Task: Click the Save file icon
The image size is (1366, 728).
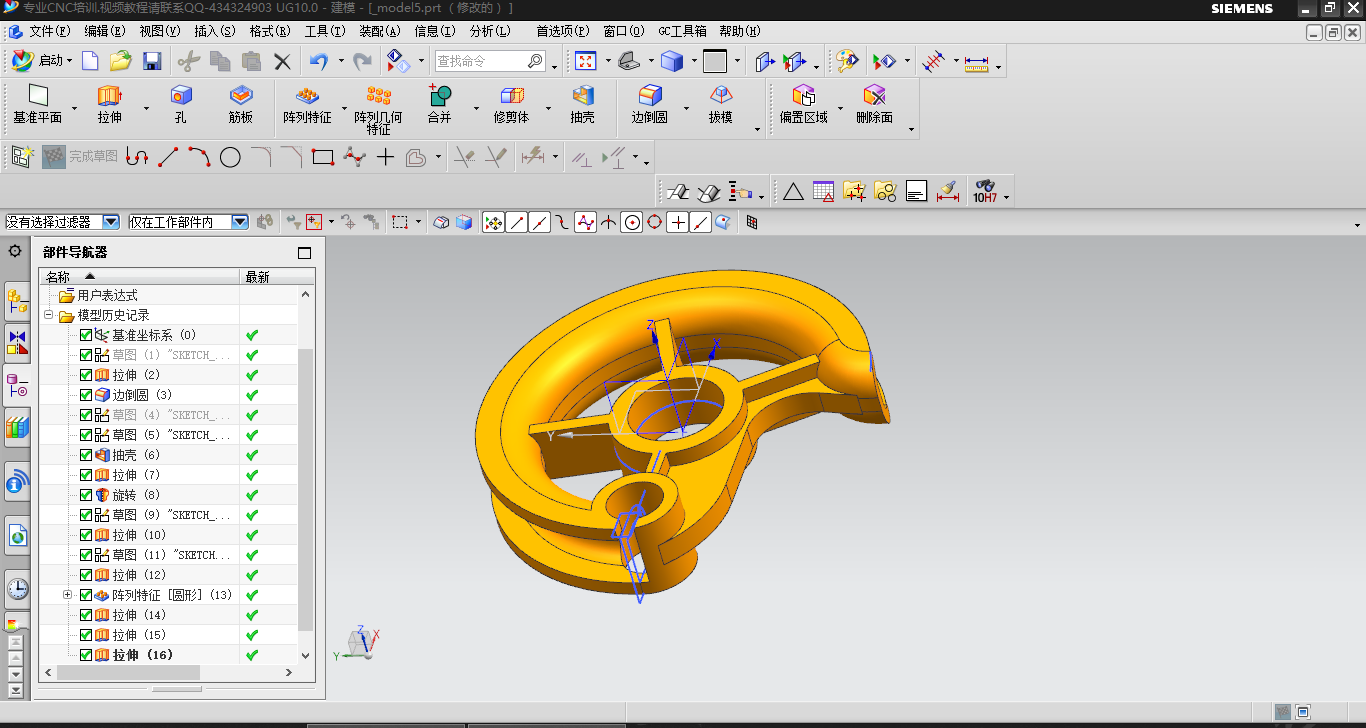Action: (x=152, y=62)
